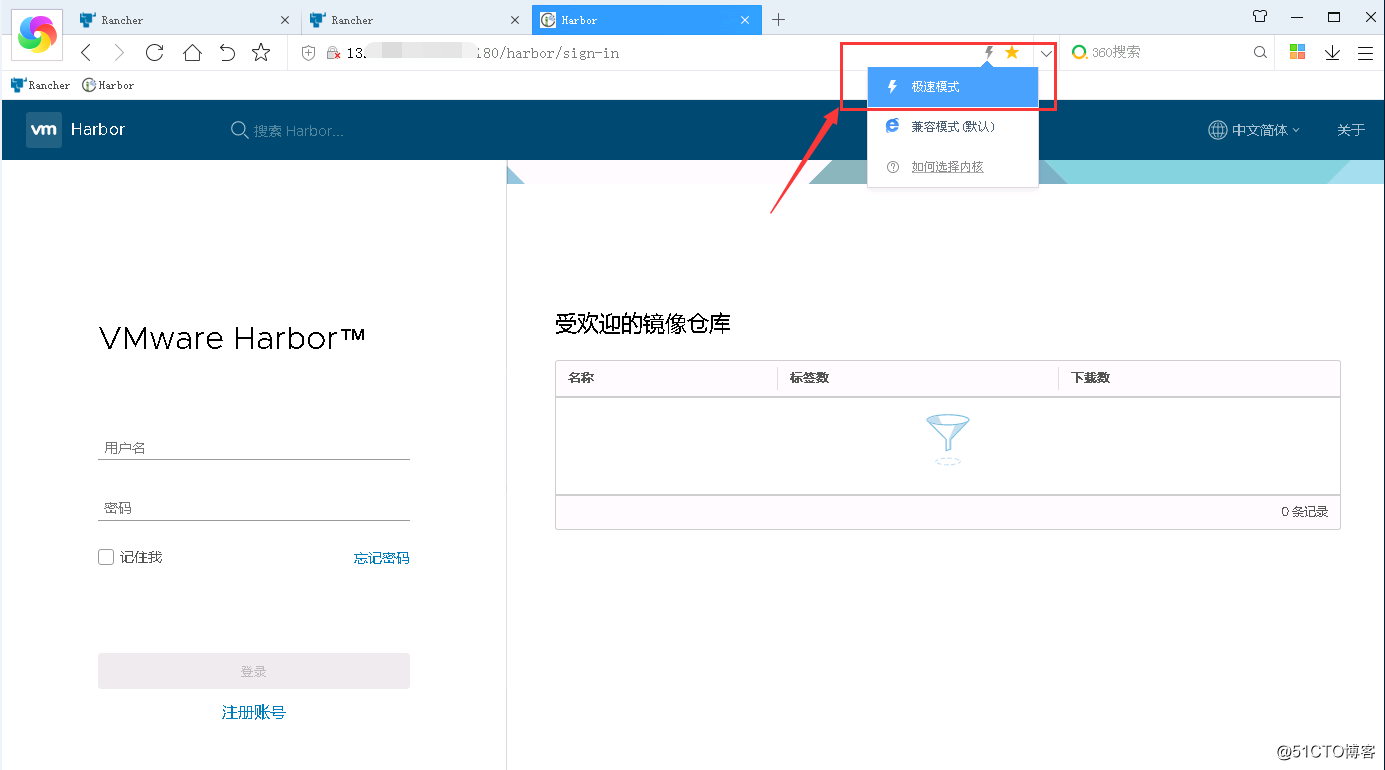Open a new tab with plus button

coord(779,19)
